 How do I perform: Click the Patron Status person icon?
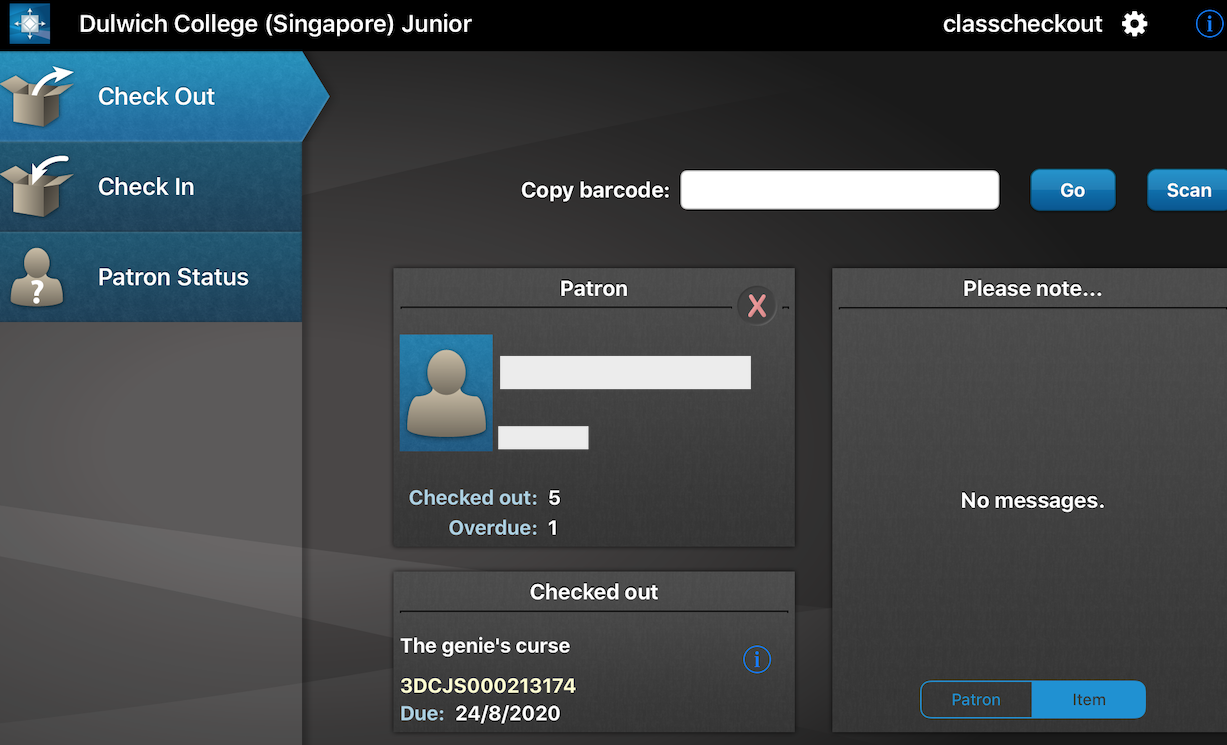(37, 277)
